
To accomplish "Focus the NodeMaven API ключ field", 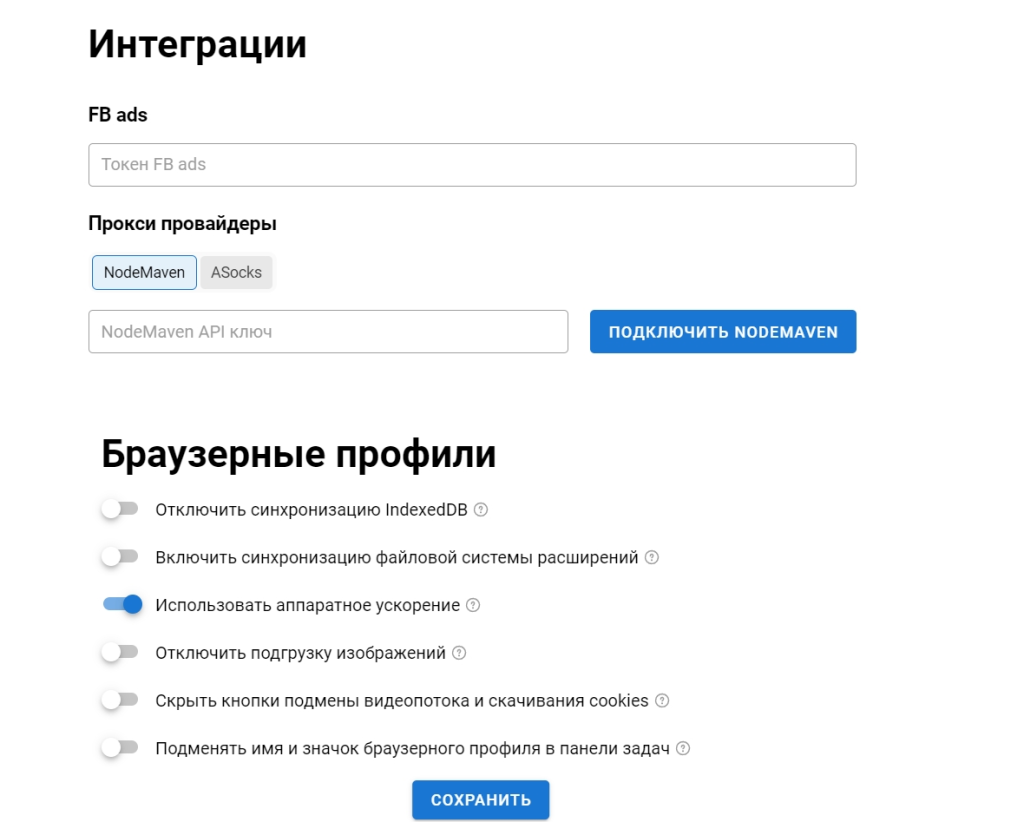I will 328,332.
